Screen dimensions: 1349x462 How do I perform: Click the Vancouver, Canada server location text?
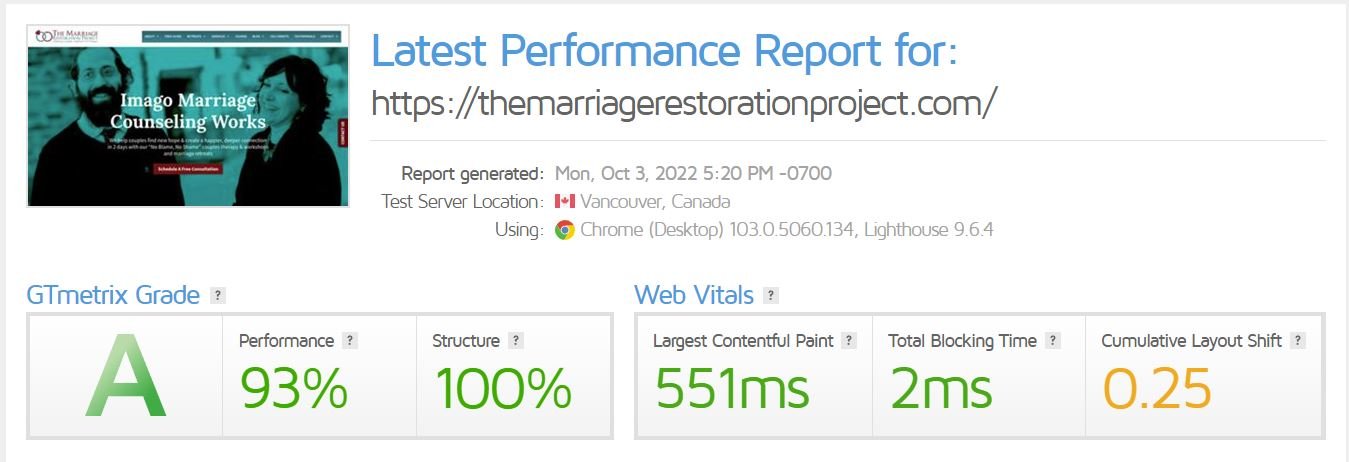(655, 201)
